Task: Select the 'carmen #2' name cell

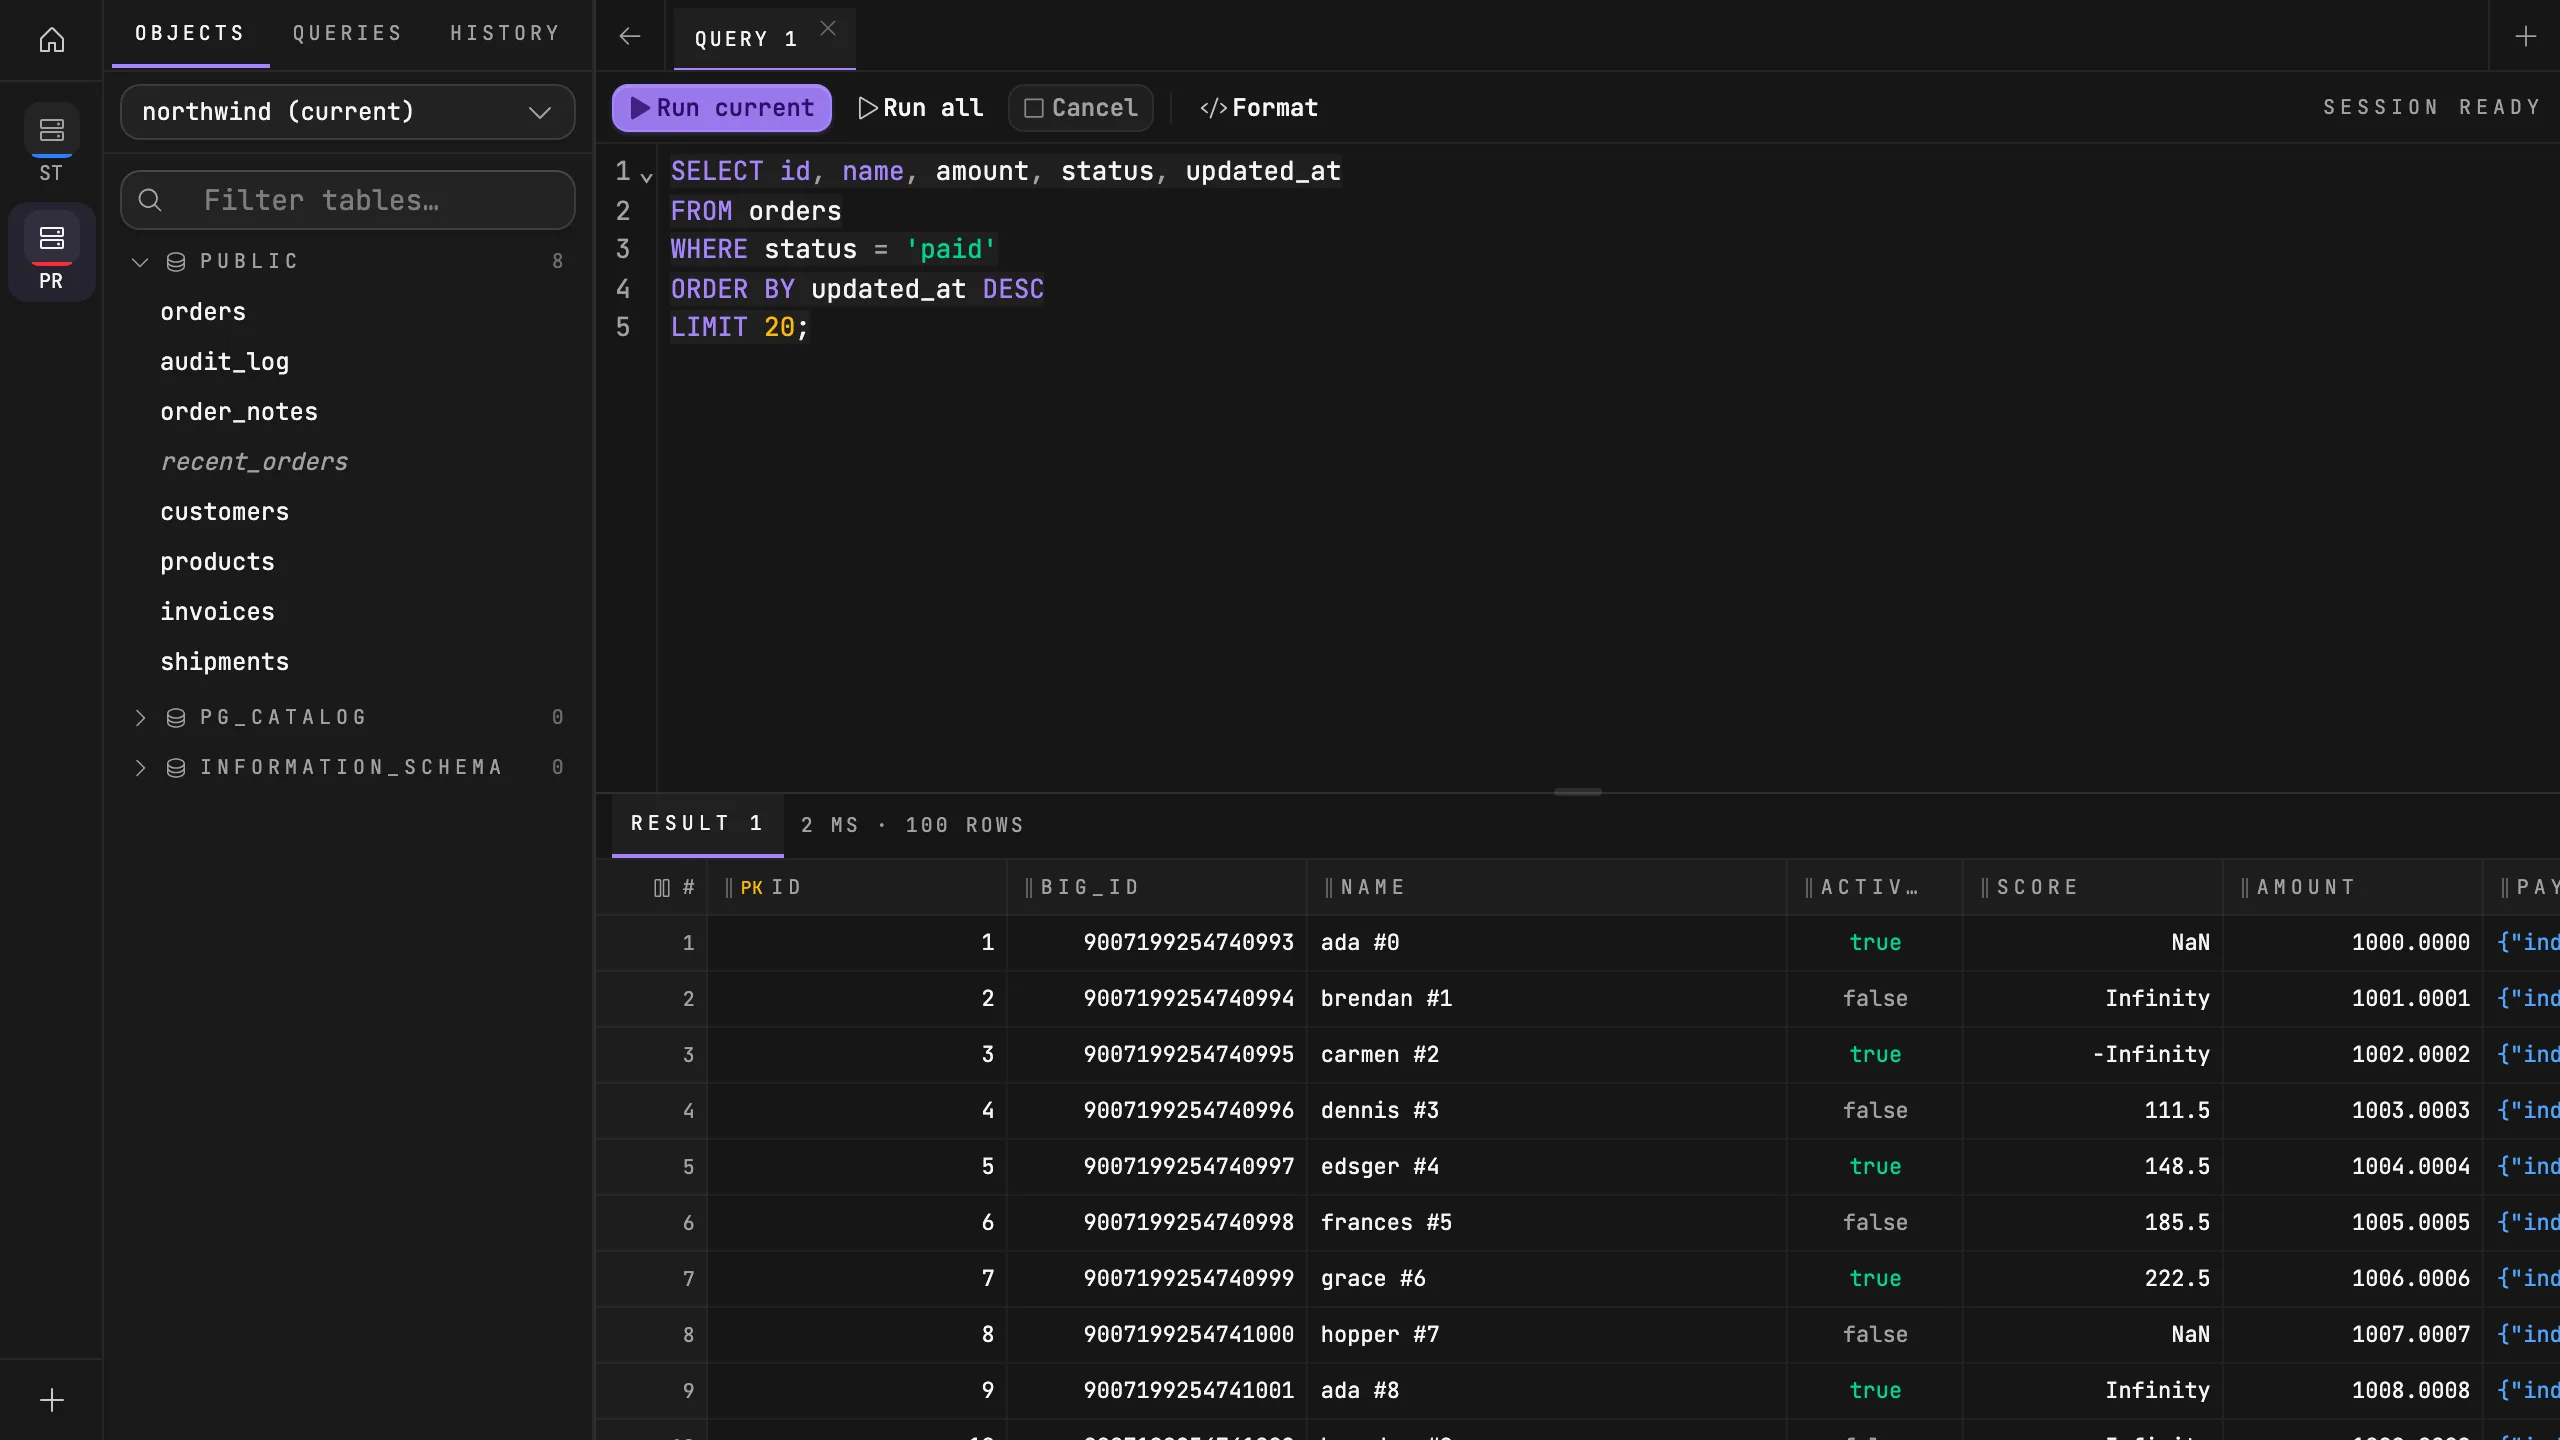Action: click(x=1546, y=1055)
